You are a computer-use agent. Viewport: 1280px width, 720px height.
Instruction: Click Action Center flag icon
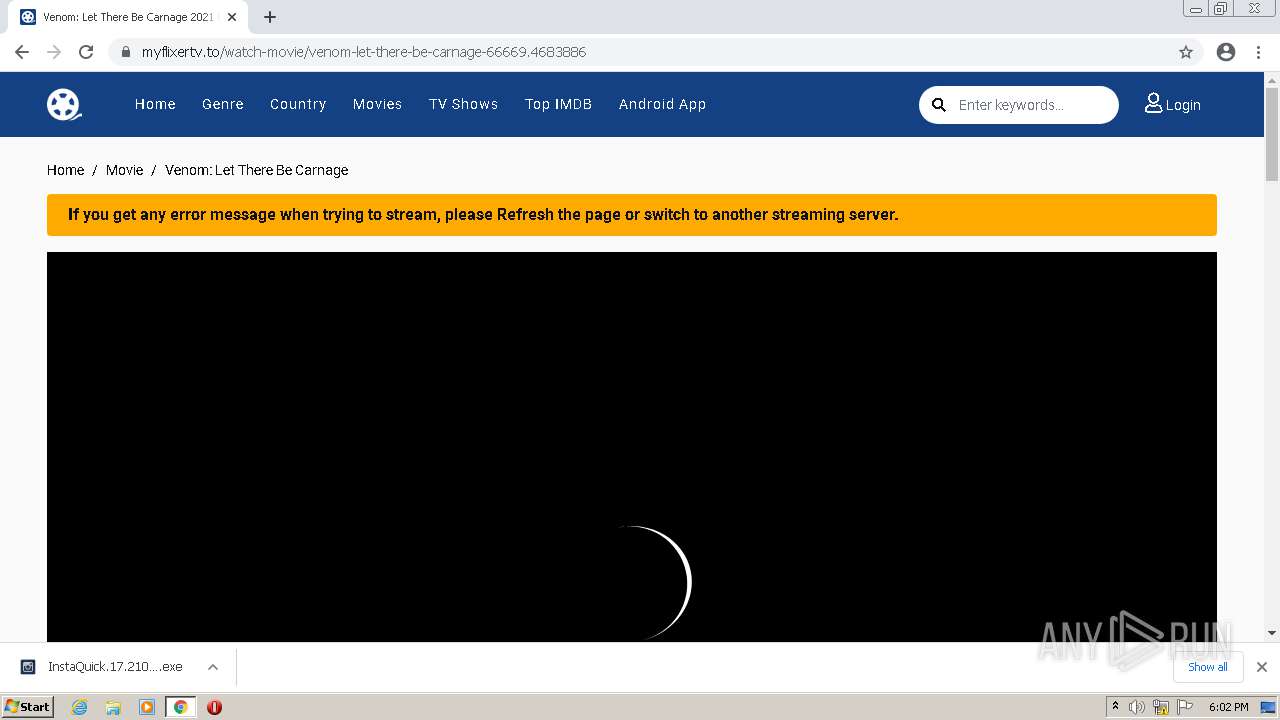pos(1185,707)
